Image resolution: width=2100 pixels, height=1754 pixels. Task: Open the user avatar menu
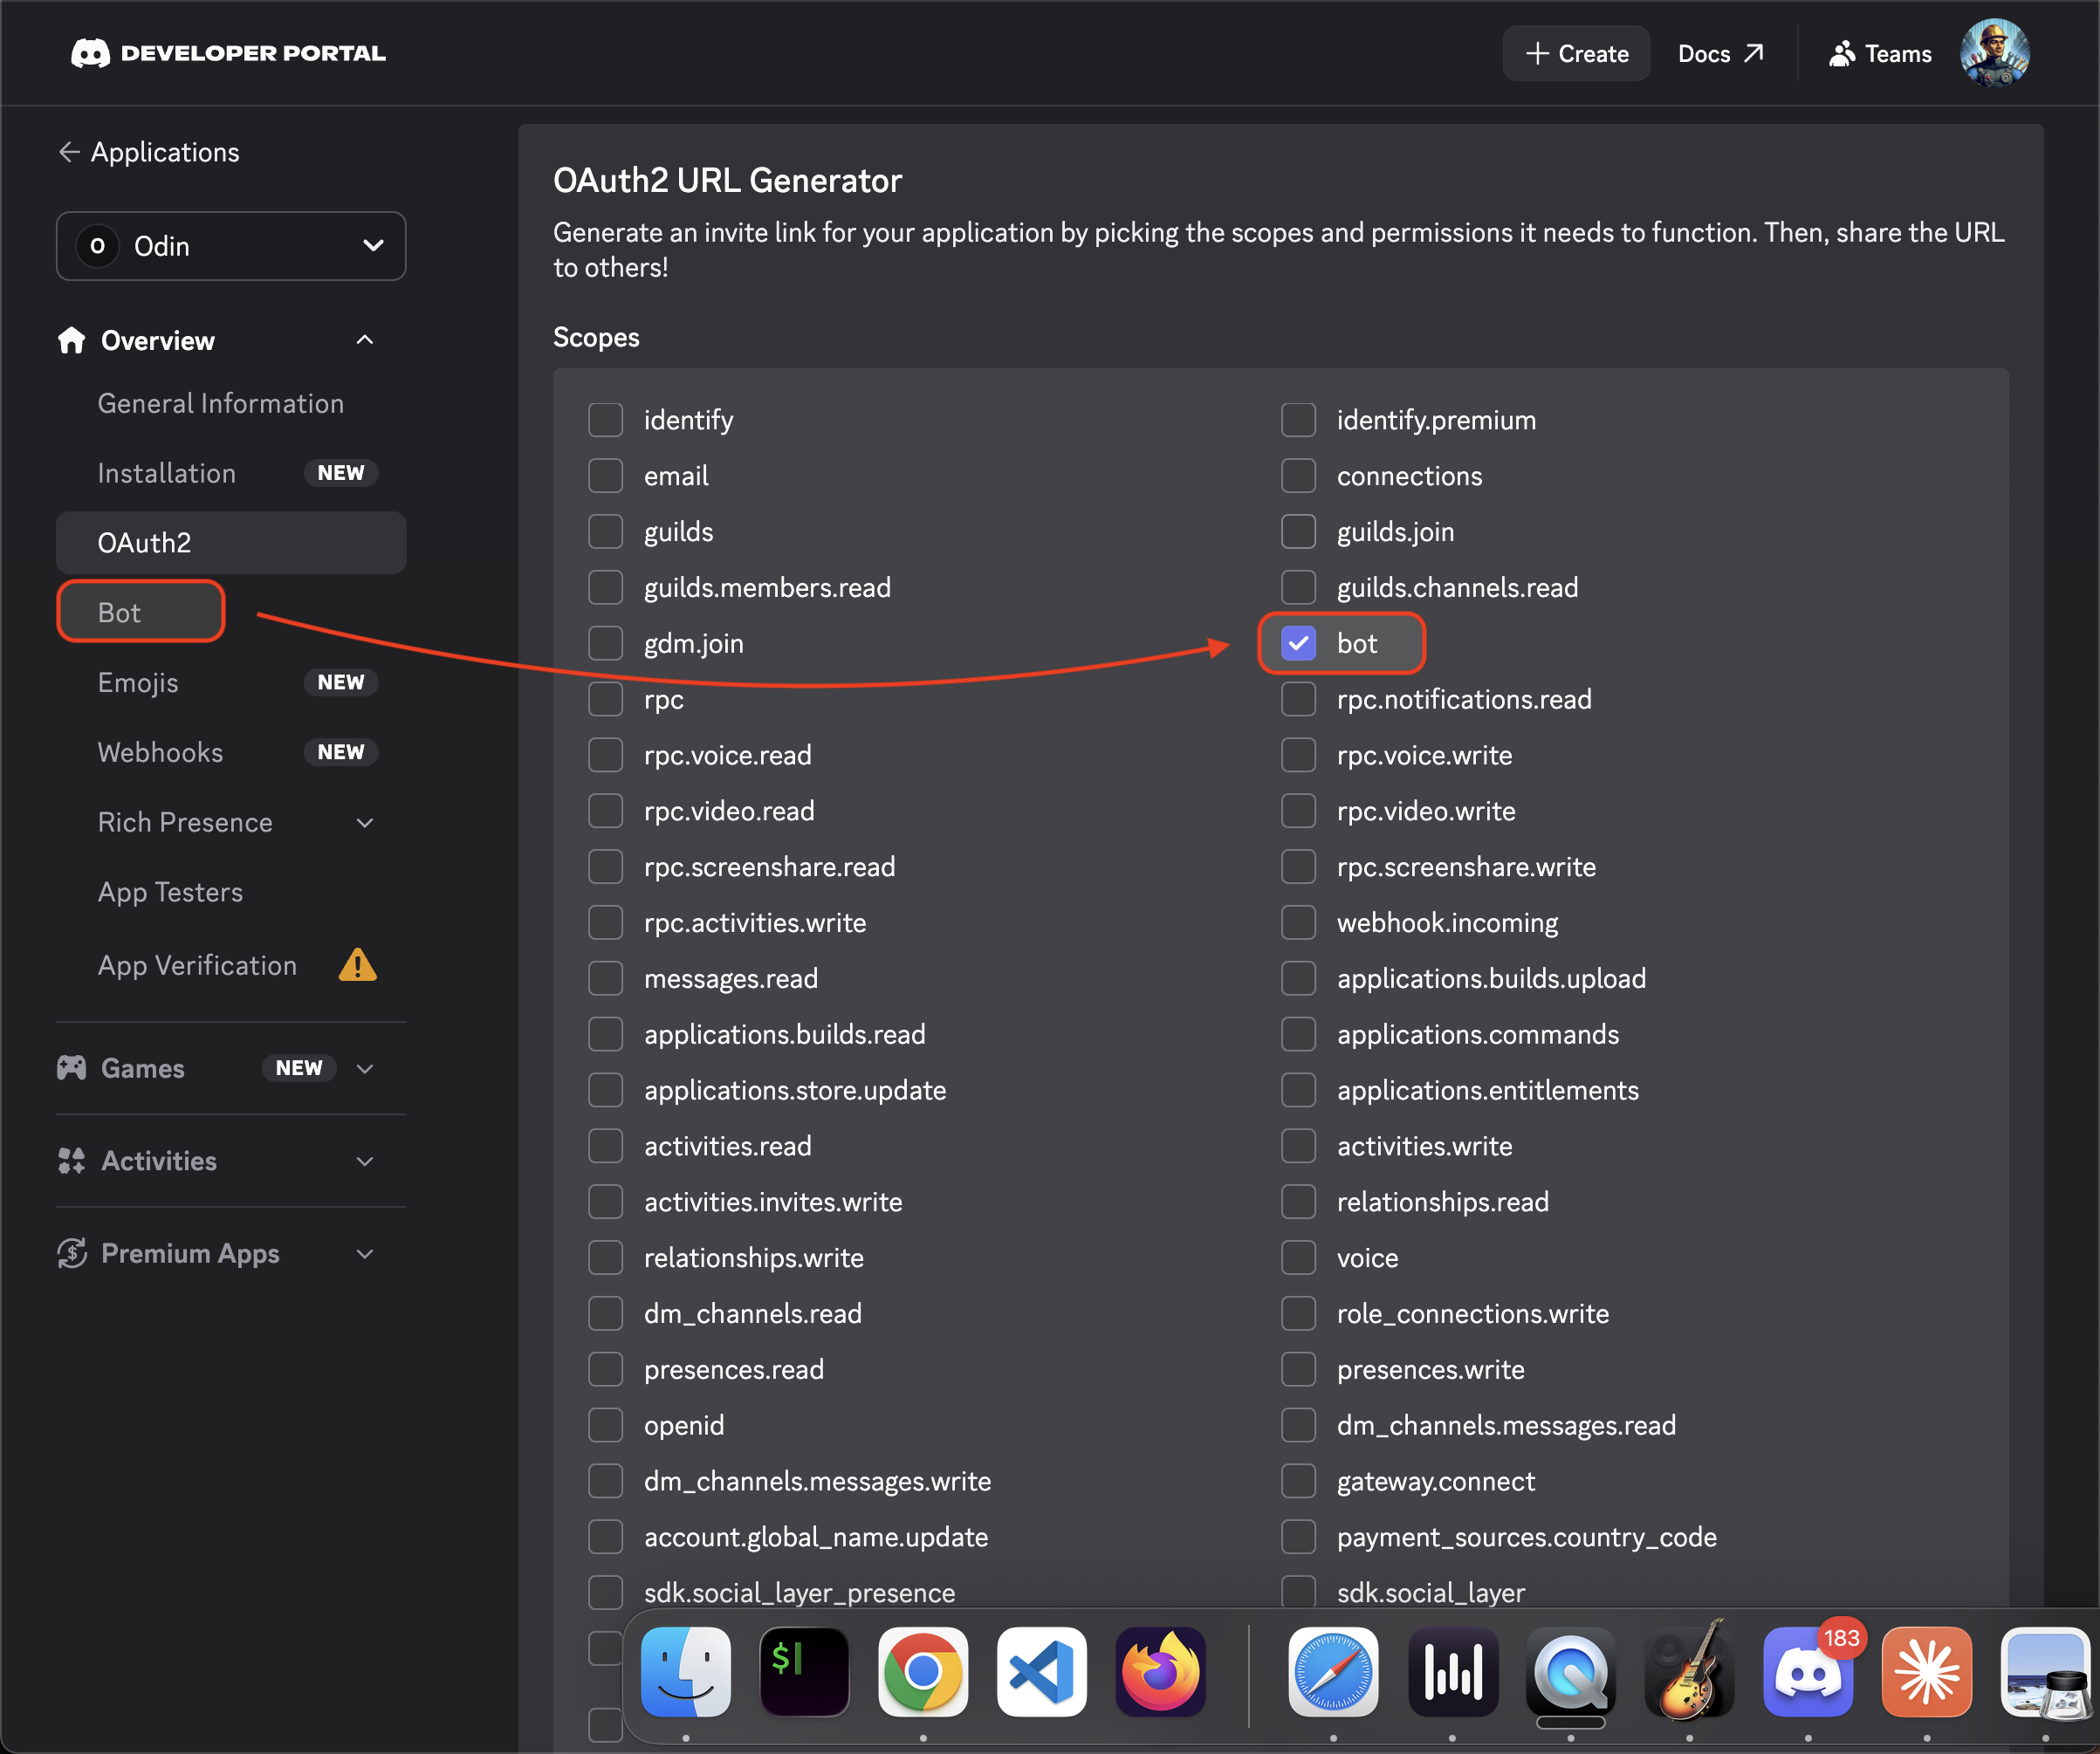tap(1994, 53)
